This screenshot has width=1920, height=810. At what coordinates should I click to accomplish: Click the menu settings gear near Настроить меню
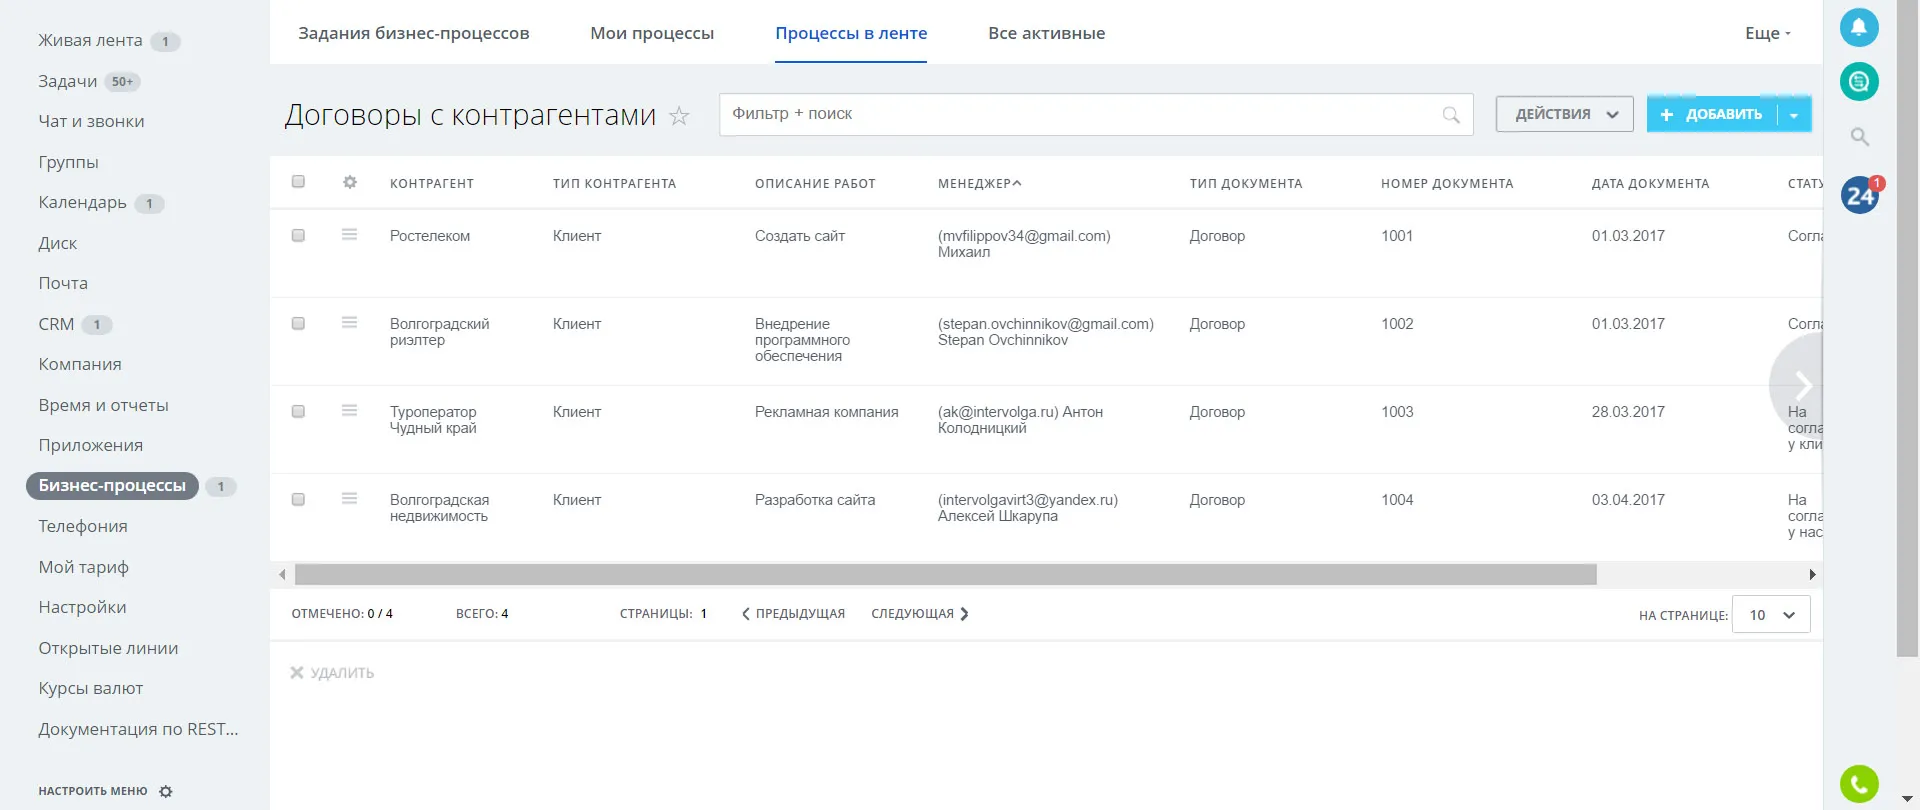point(166,791)
